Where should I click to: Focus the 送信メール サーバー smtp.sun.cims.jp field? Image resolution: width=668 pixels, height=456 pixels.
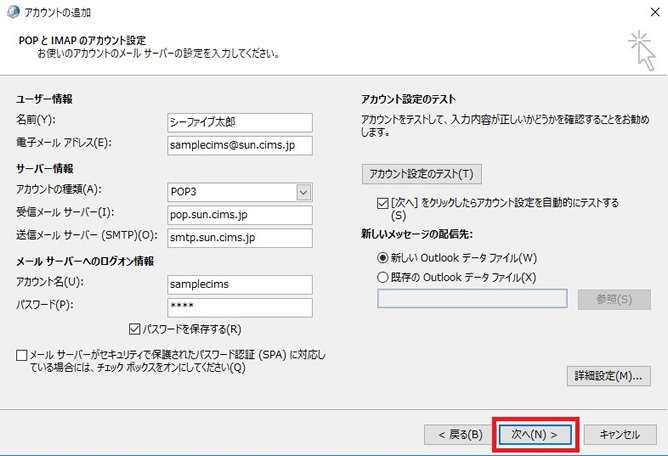[x=240, y=238]
